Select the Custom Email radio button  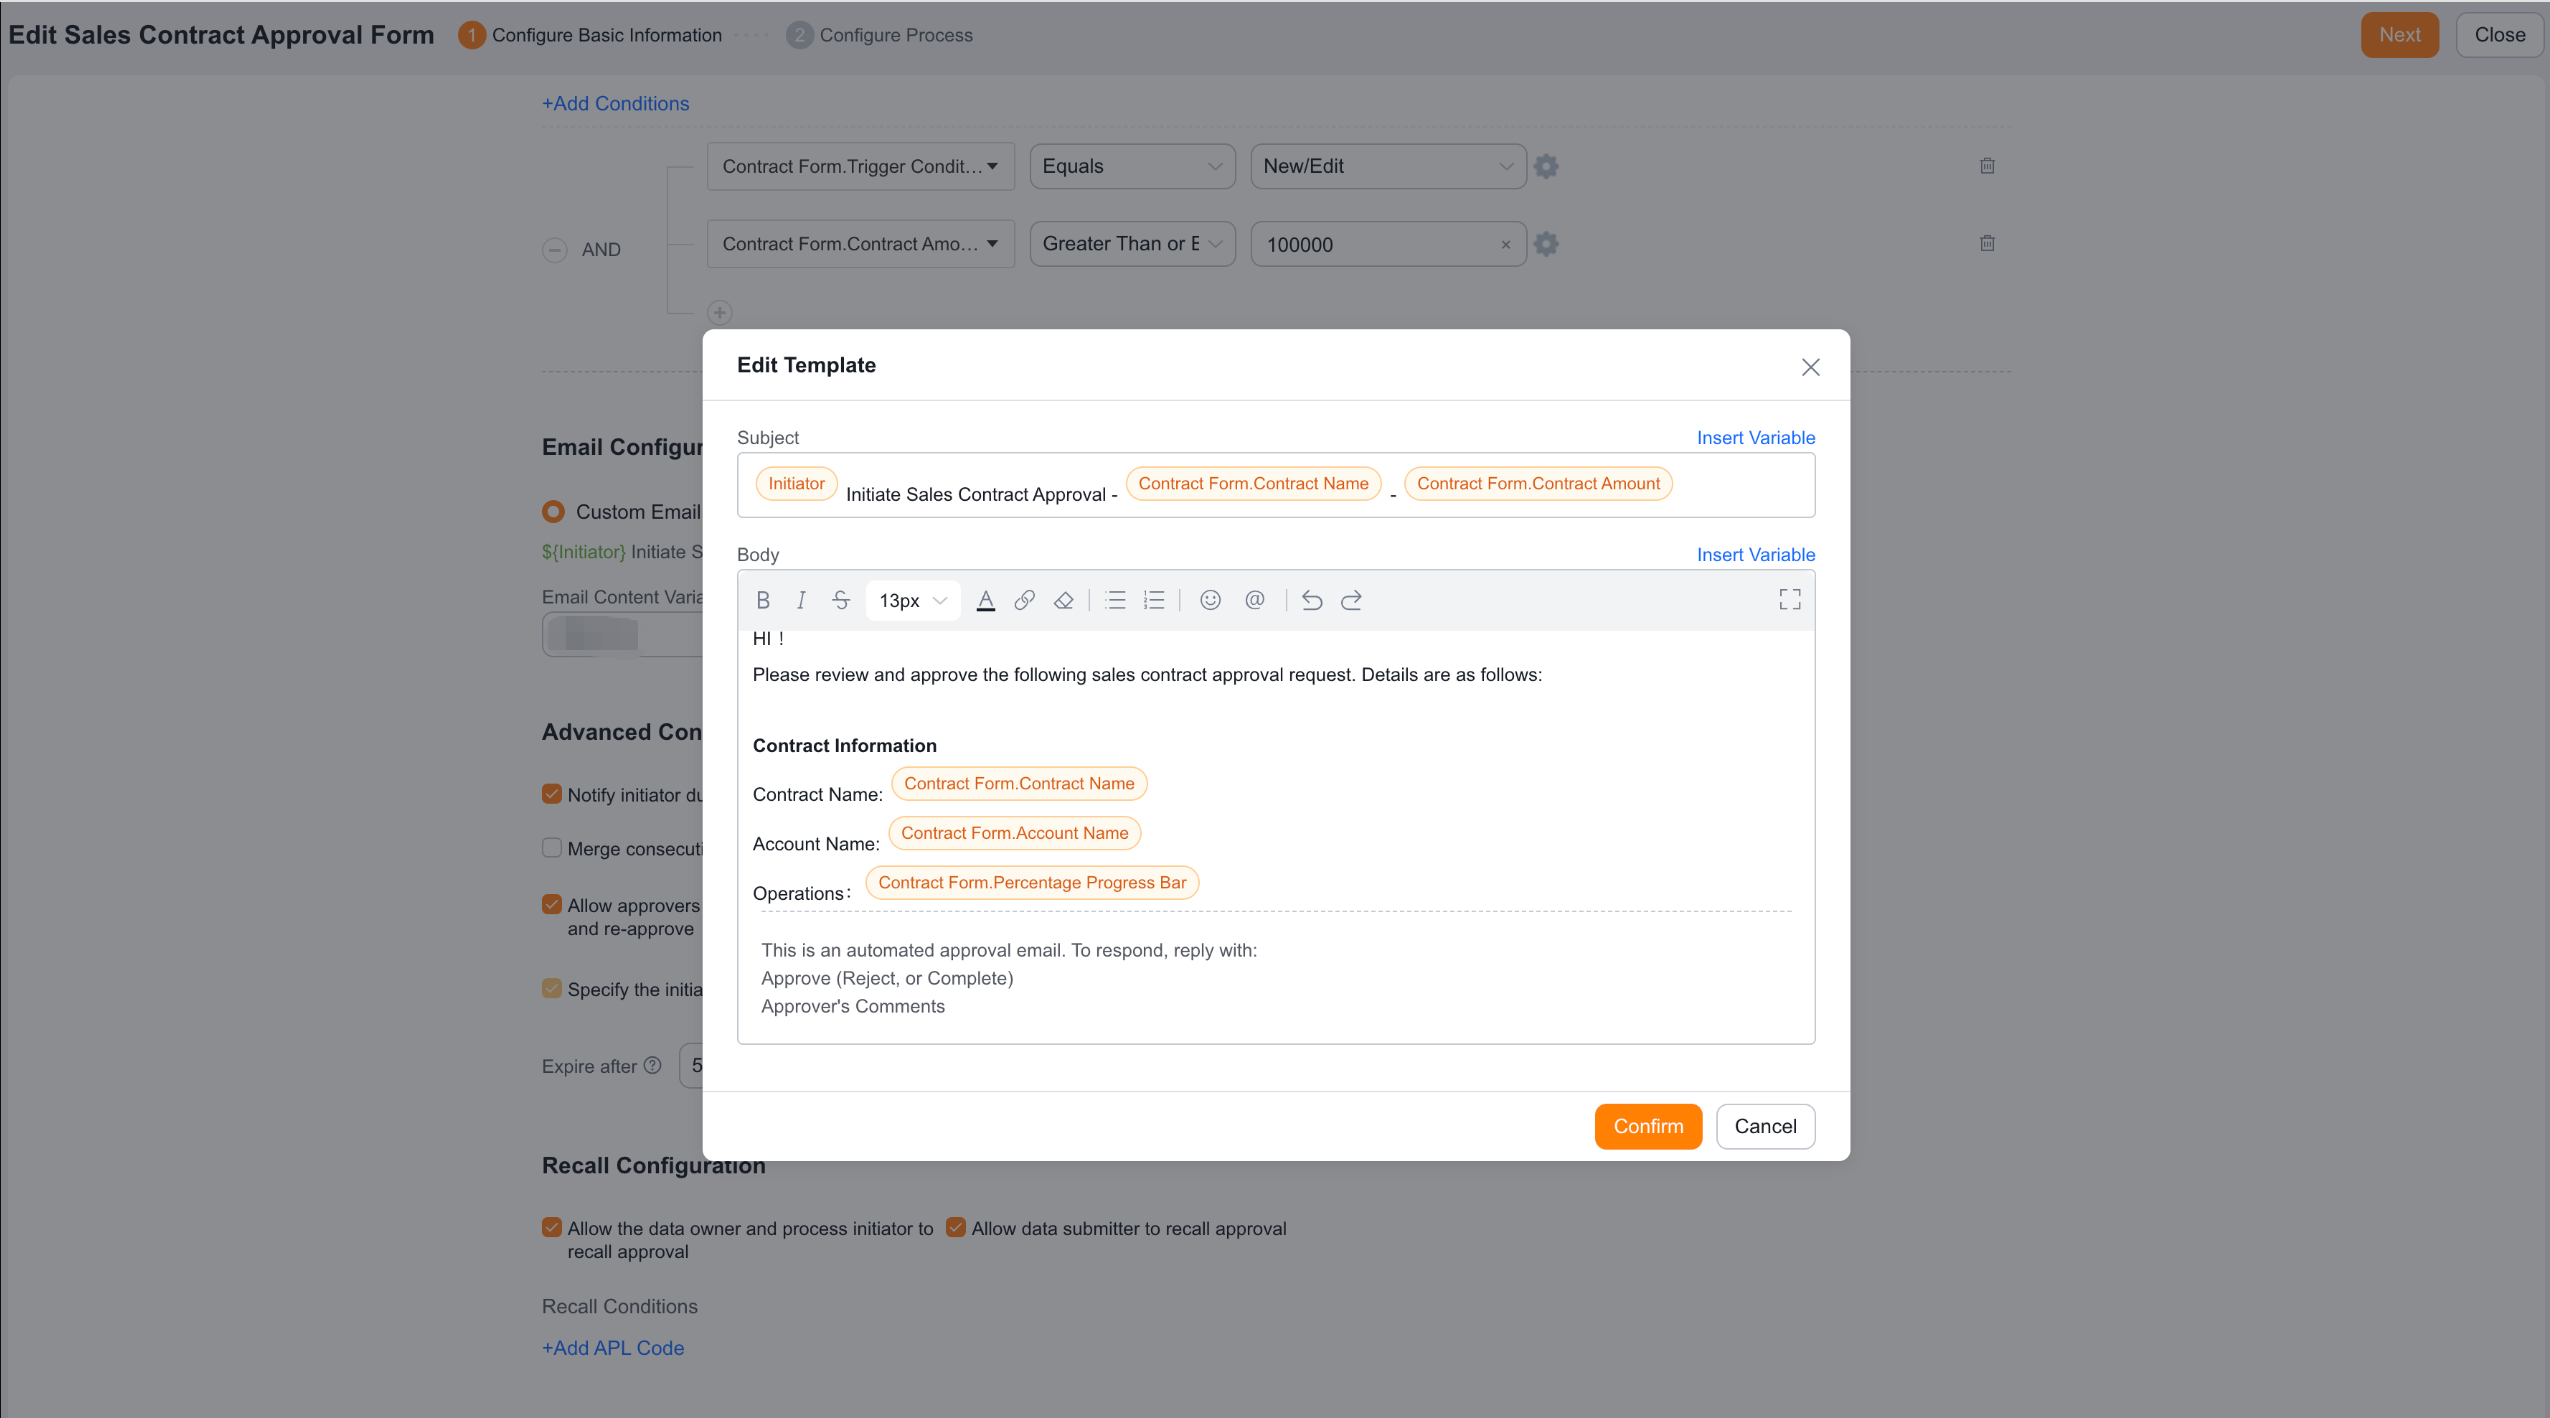(x=553, y=512)
